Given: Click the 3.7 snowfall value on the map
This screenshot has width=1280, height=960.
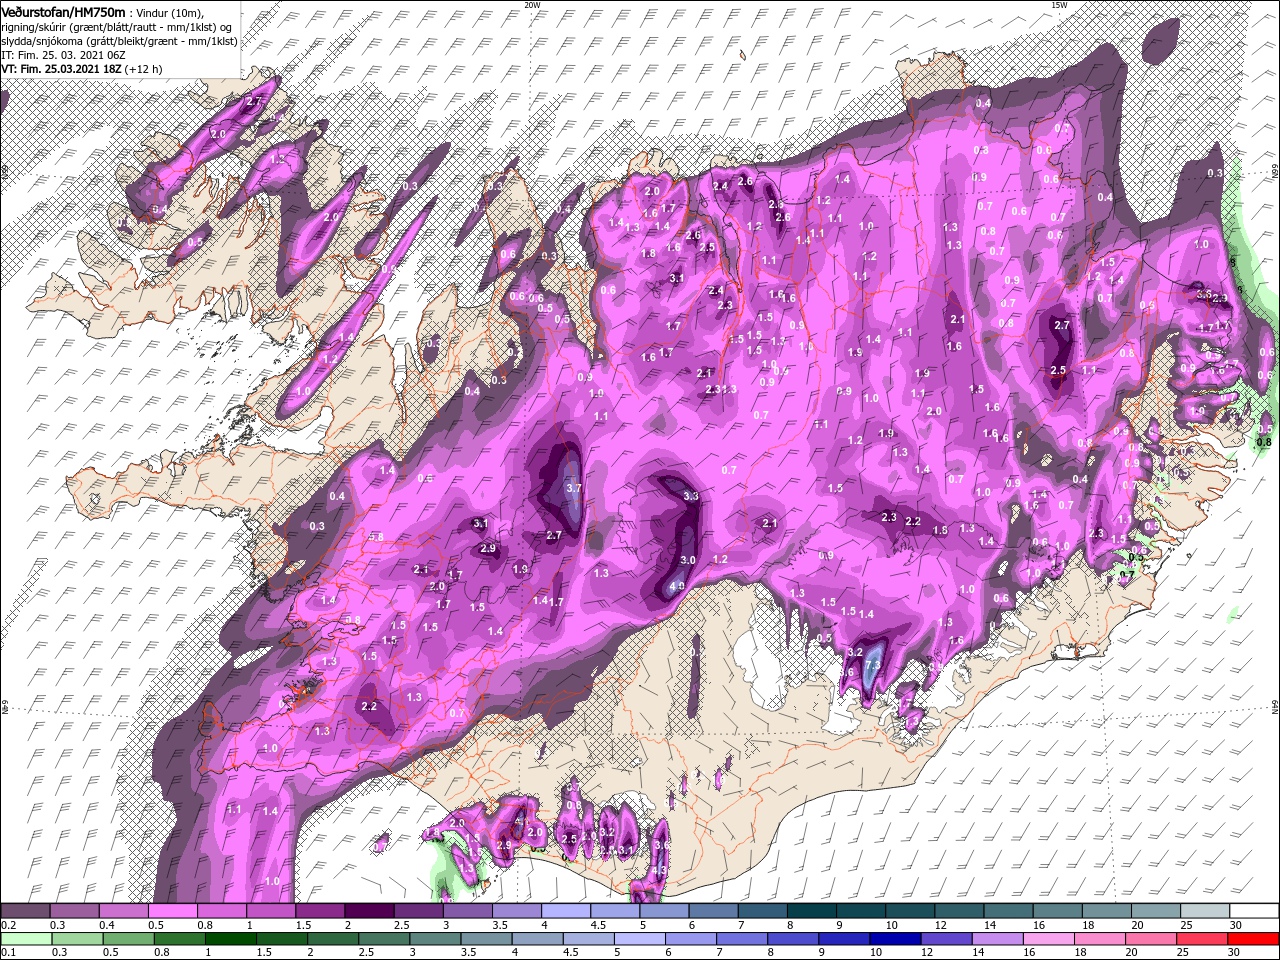Looking at the screenshot, I should coord(573,487).
